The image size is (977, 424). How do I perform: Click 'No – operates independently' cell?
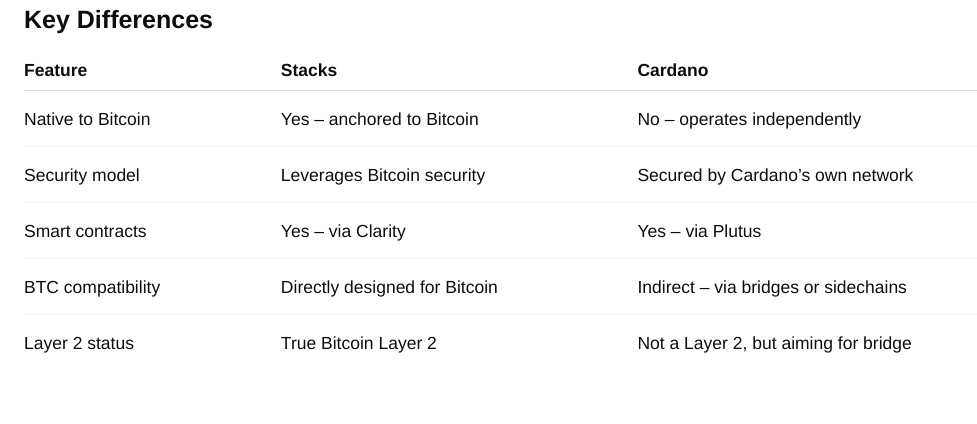tap(748, 119)
